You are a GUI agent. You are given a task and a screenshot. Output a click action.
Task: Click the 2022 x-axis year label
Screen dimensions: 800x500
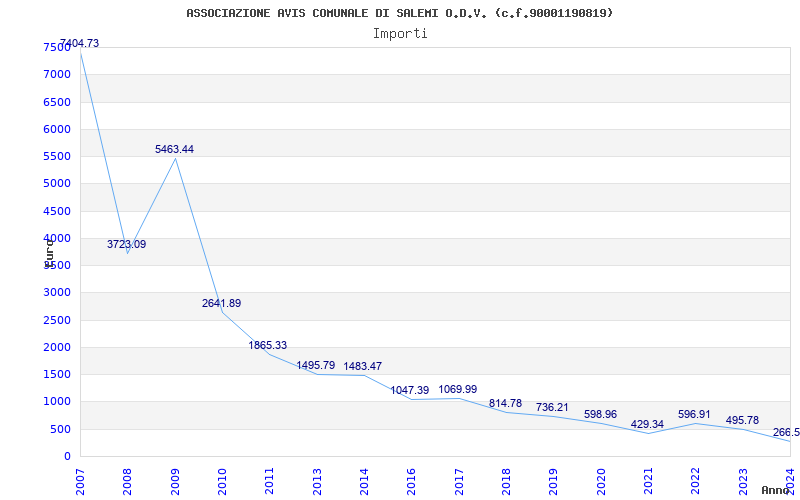(x=695, y=481)
